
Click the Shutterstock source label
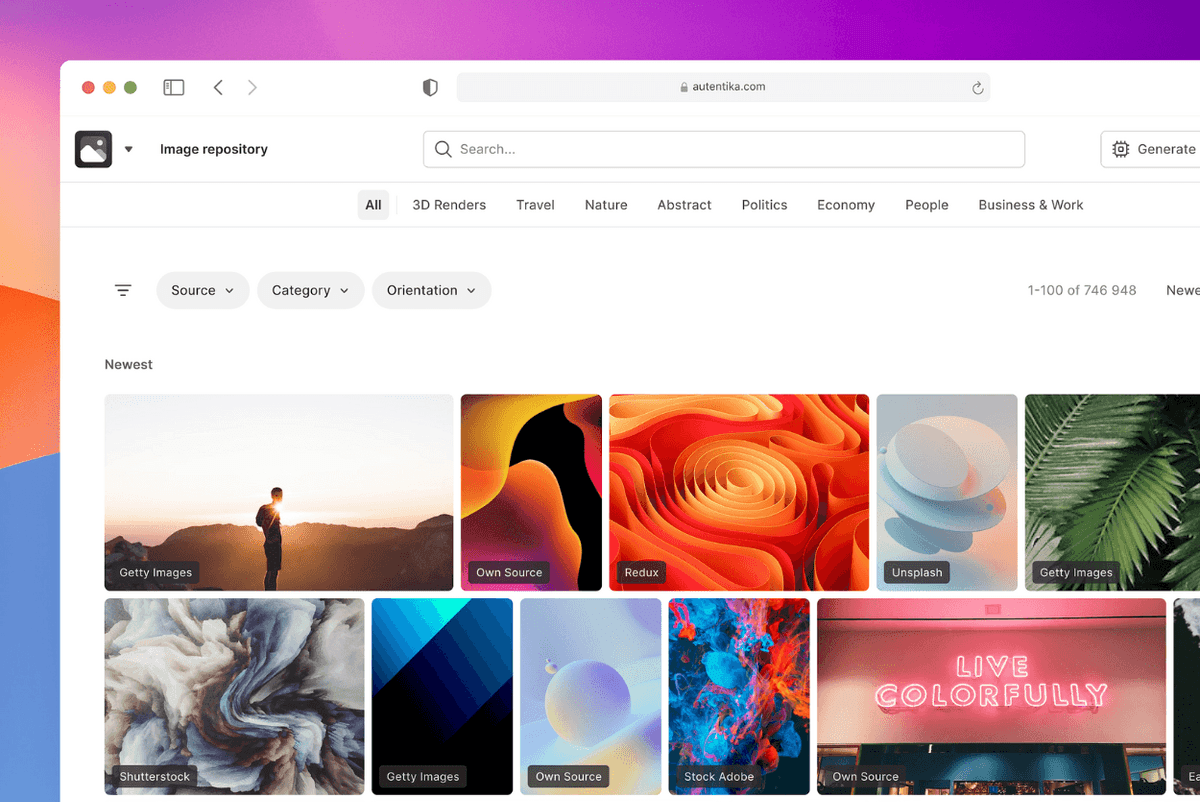[x=155, y=777]
